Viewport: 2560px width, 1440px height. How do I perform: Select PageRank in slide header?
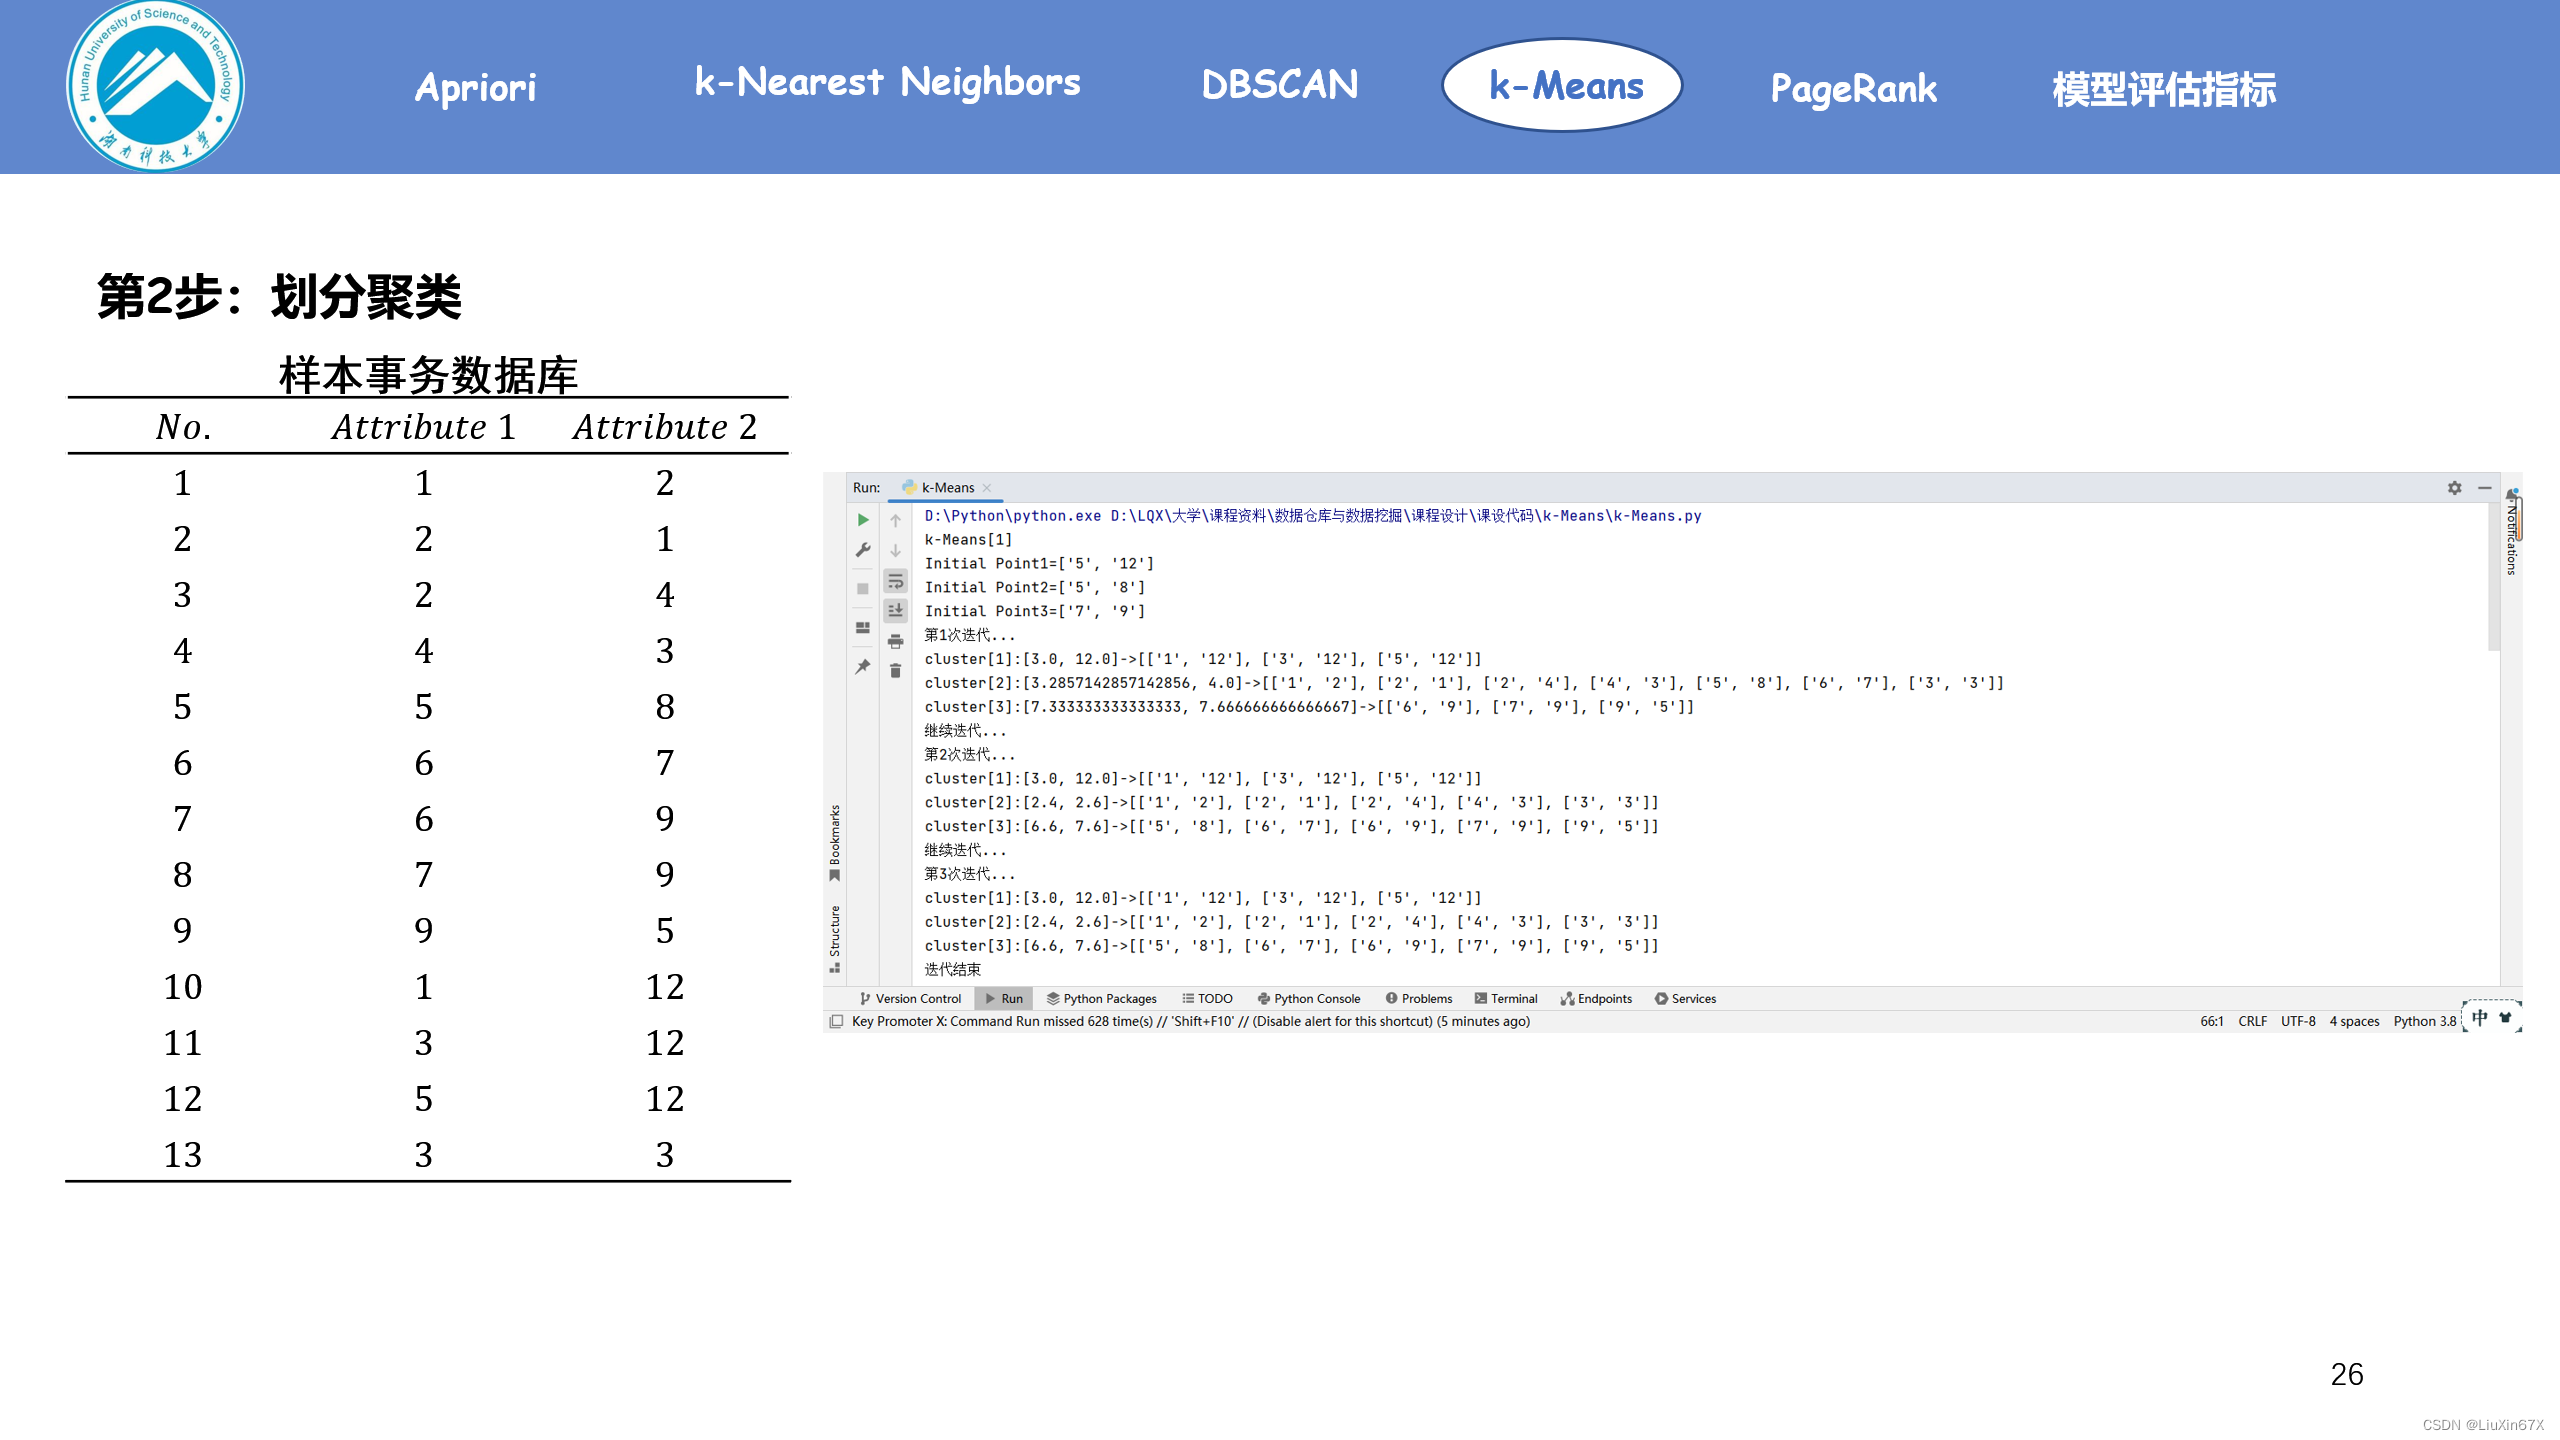1853,88
